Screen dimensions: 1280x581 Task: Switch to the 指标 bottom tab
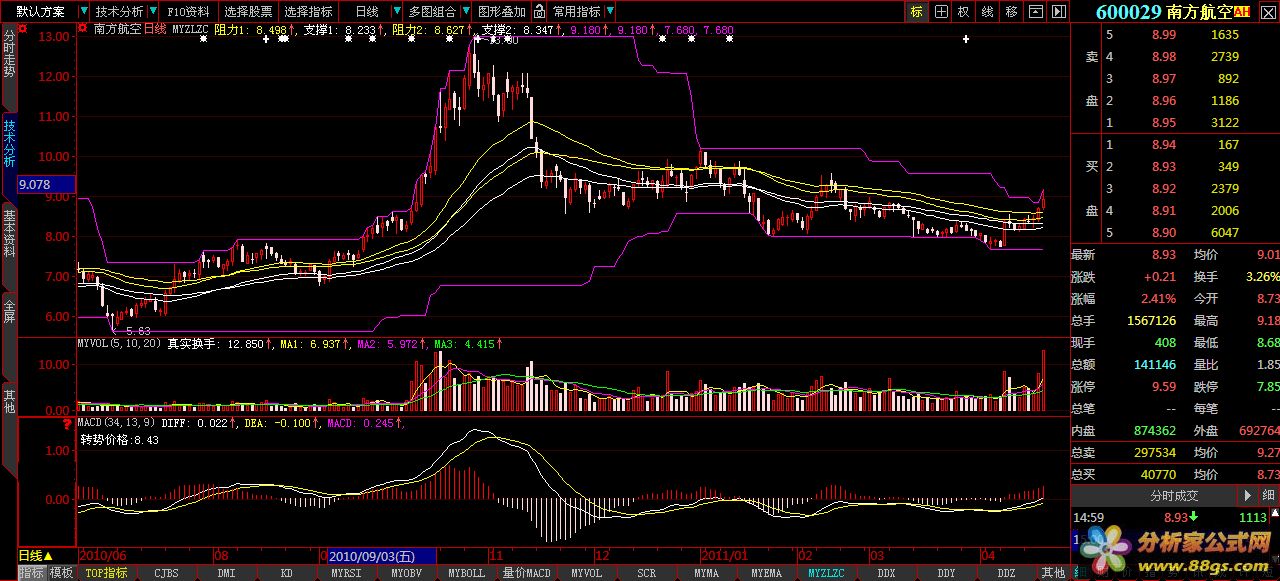click(x=32, y=573)
